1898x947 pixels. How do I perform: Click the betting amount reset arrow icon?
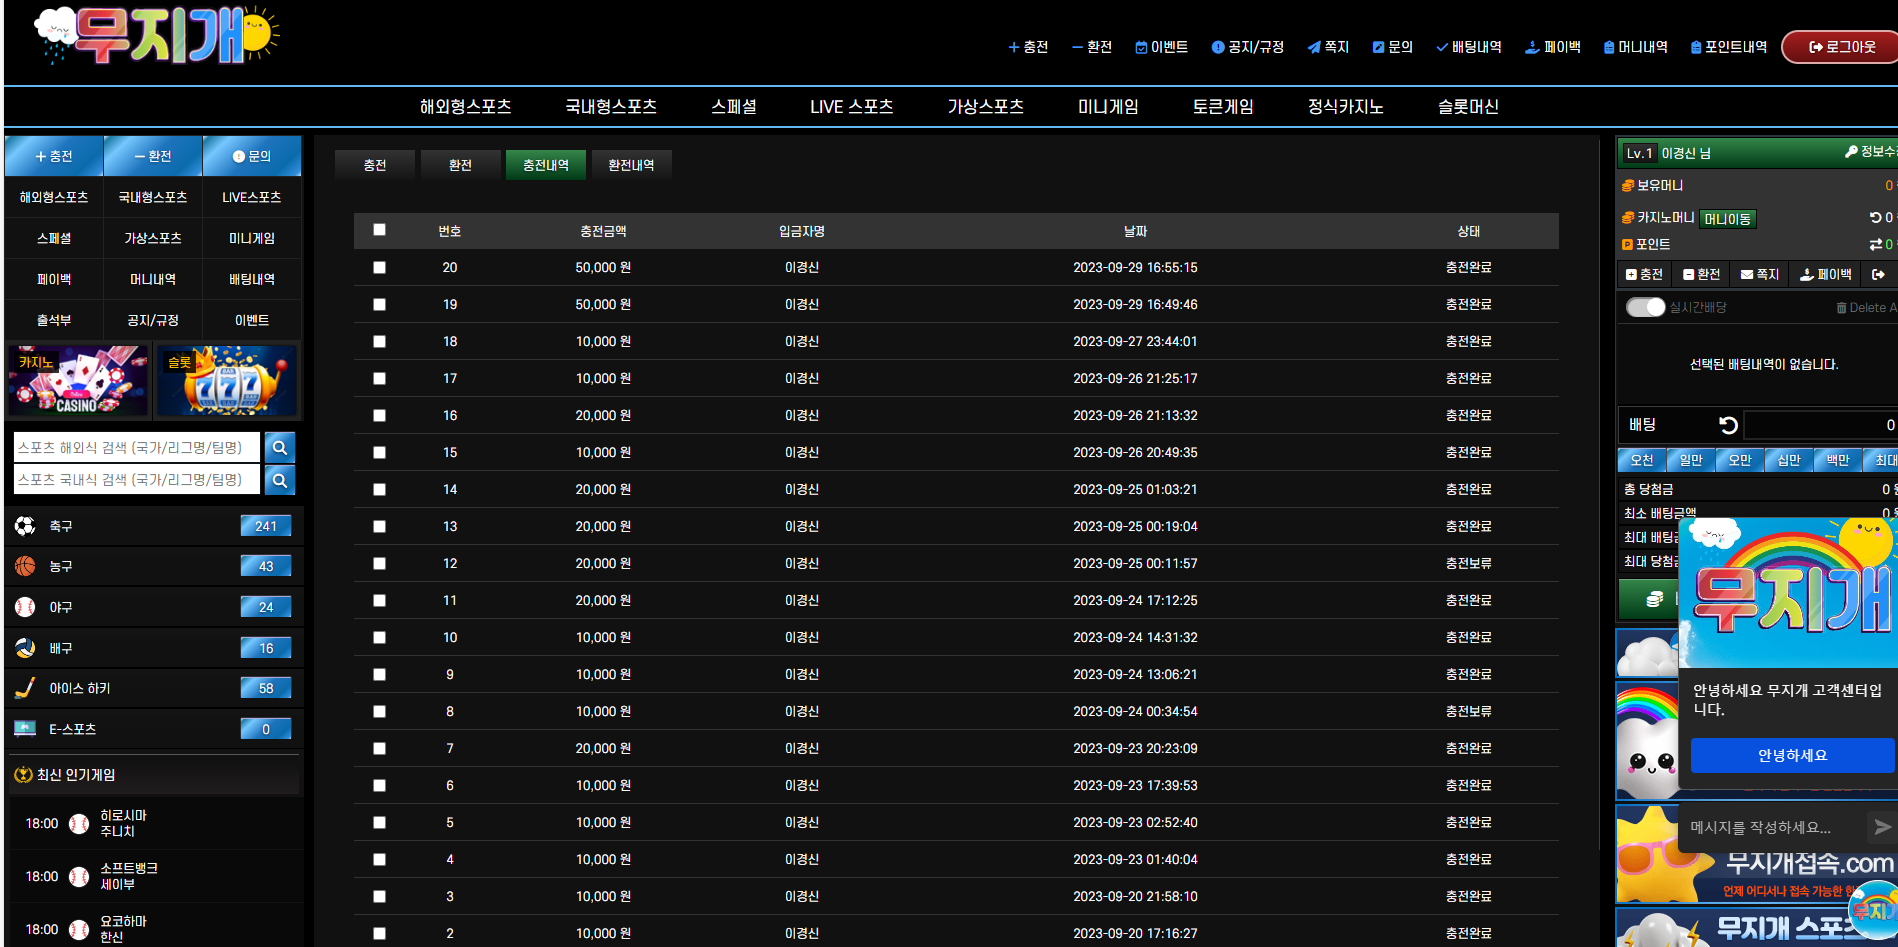1728,425
